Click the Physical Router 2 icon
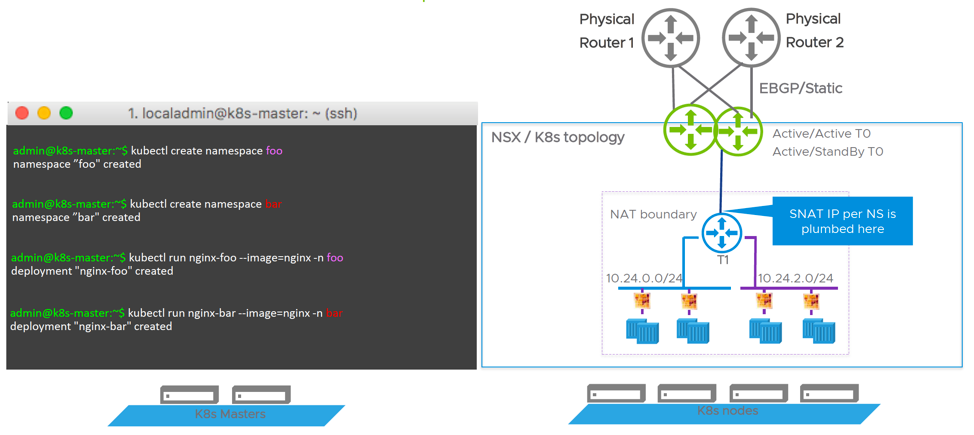This screenshot has width=974, height=435. coord(750,38)
